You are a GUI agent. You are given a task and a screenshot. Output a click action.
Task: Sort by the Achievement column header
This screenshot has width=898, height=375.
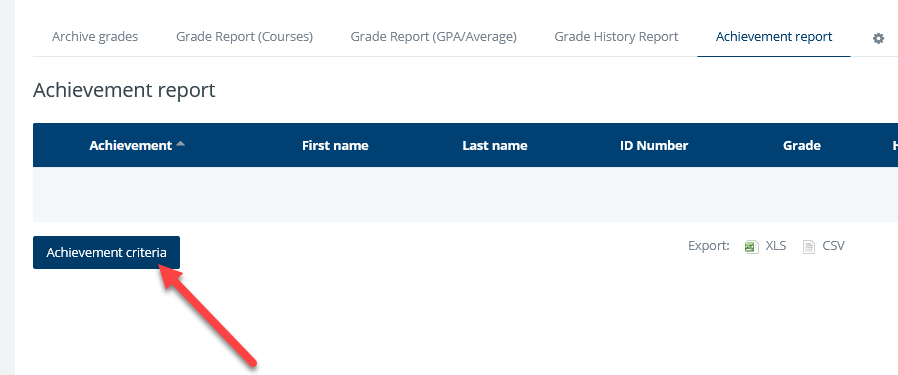coord(131,145)
